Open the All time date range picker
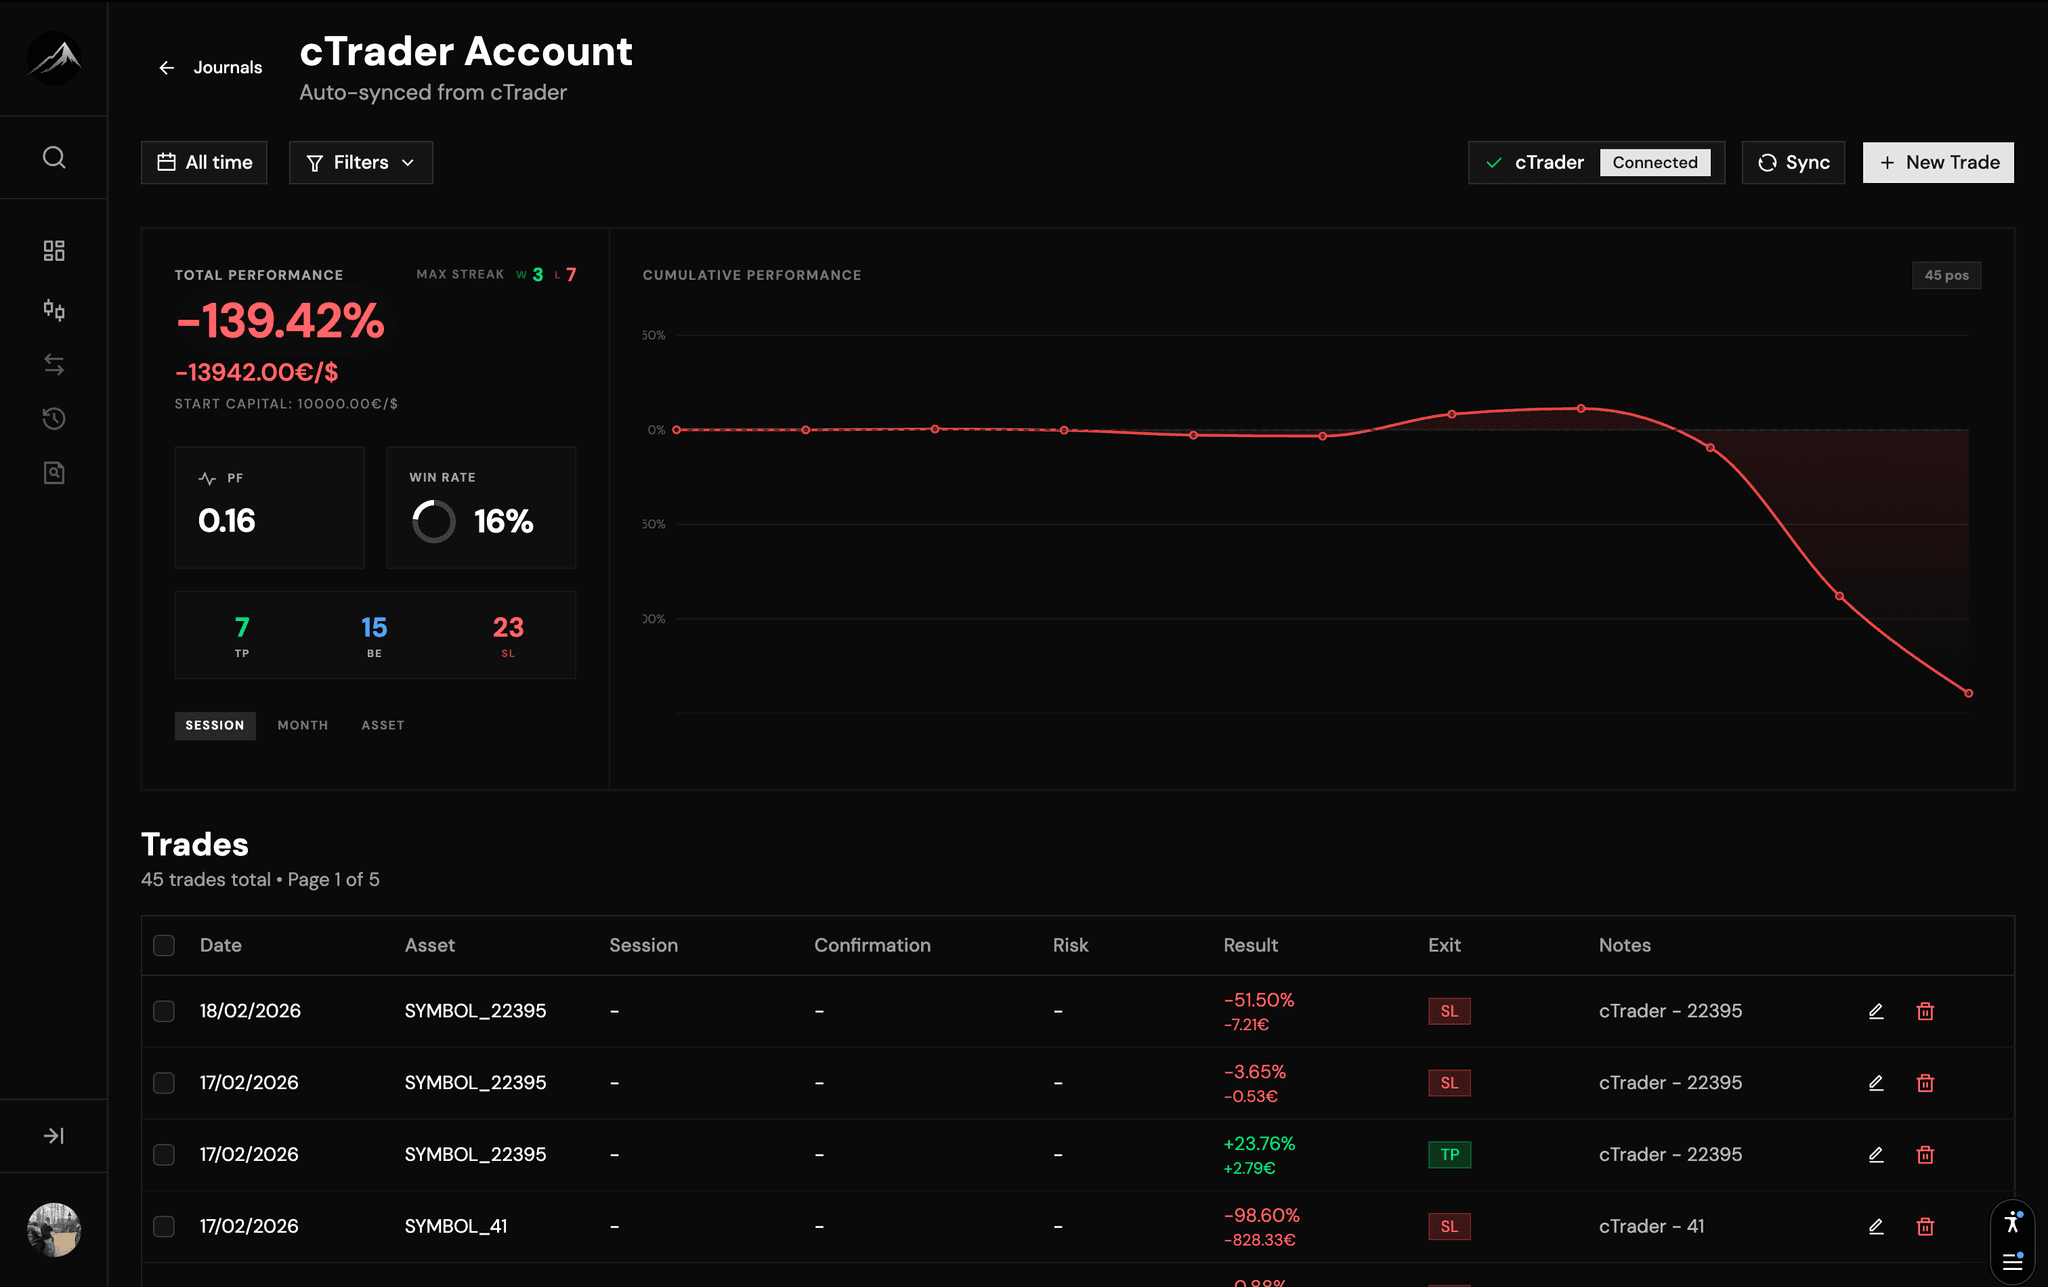Screen dimensions: 2048x1287 (x=204, y=163)
